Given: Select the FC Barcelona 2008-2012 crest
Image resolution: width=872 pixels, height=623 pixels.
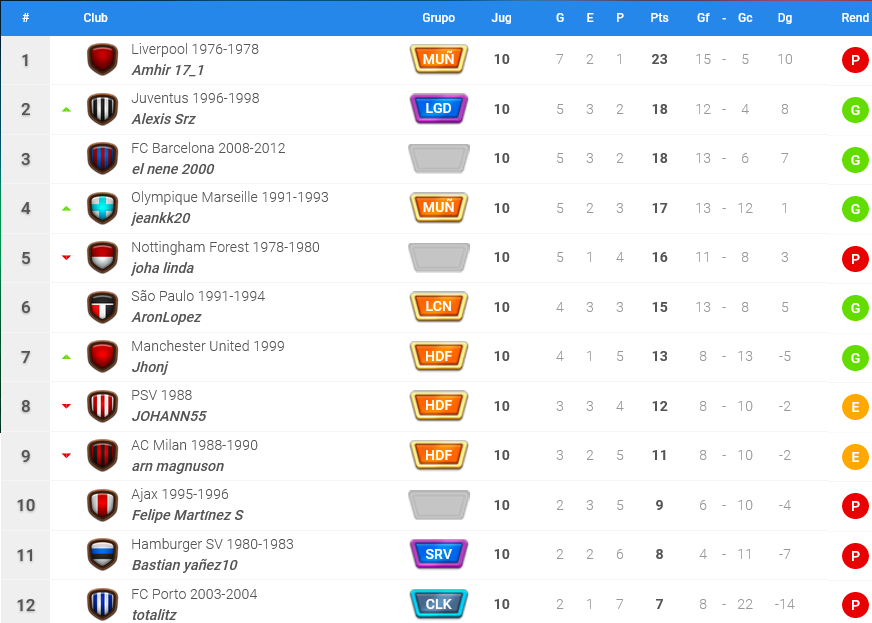Looking at the screenshot, I should click(x=103, y=159).
